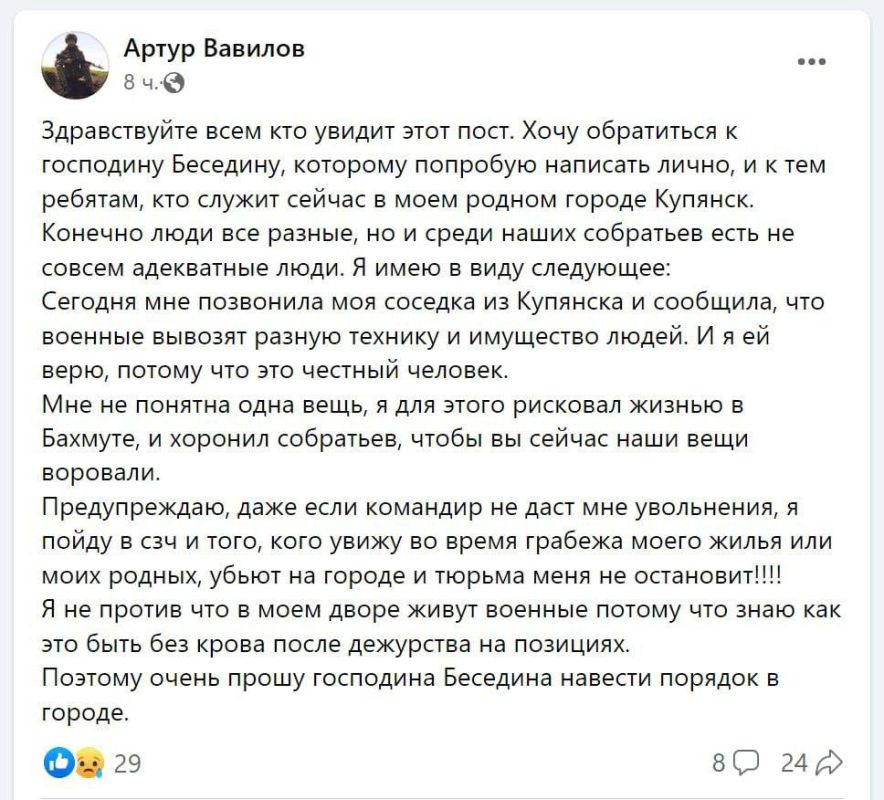Click the word воровали. in the post

point(101,474)
